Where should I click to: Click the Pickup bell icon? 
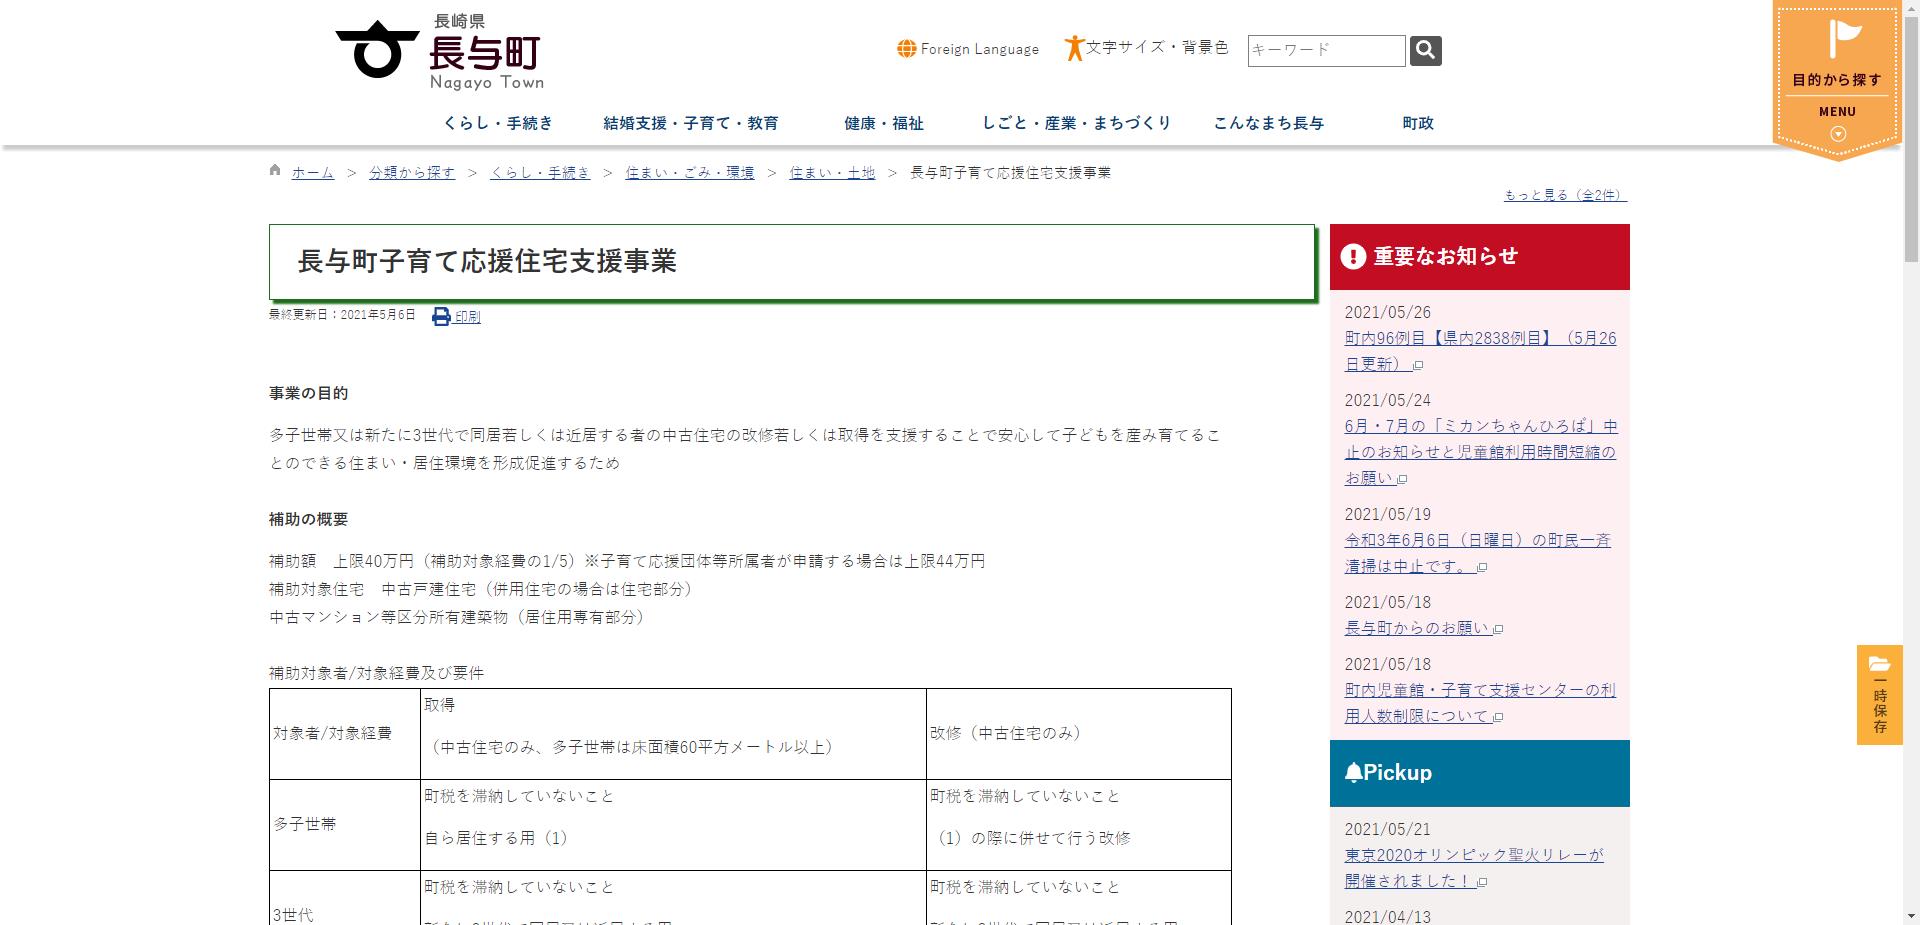1356,771
